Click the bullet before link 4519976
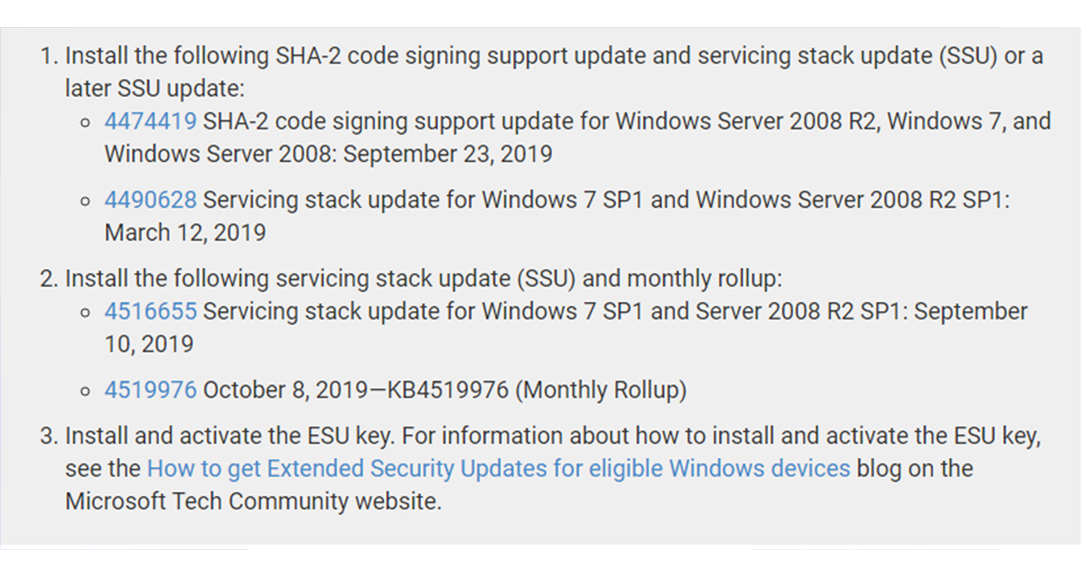The height and width of the screenshot is (577, 1086). pos(85,391)
